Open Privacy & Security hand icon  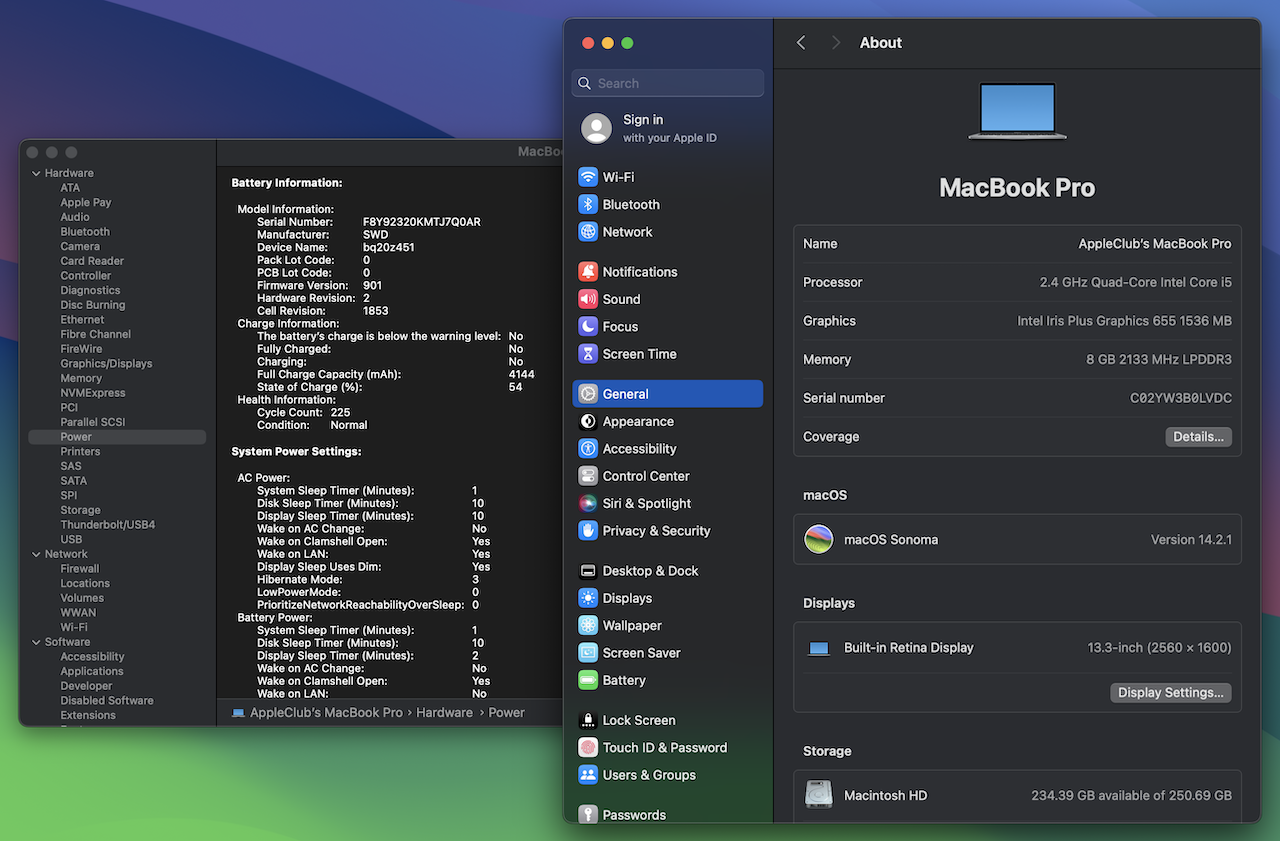(x=588, y=531)
